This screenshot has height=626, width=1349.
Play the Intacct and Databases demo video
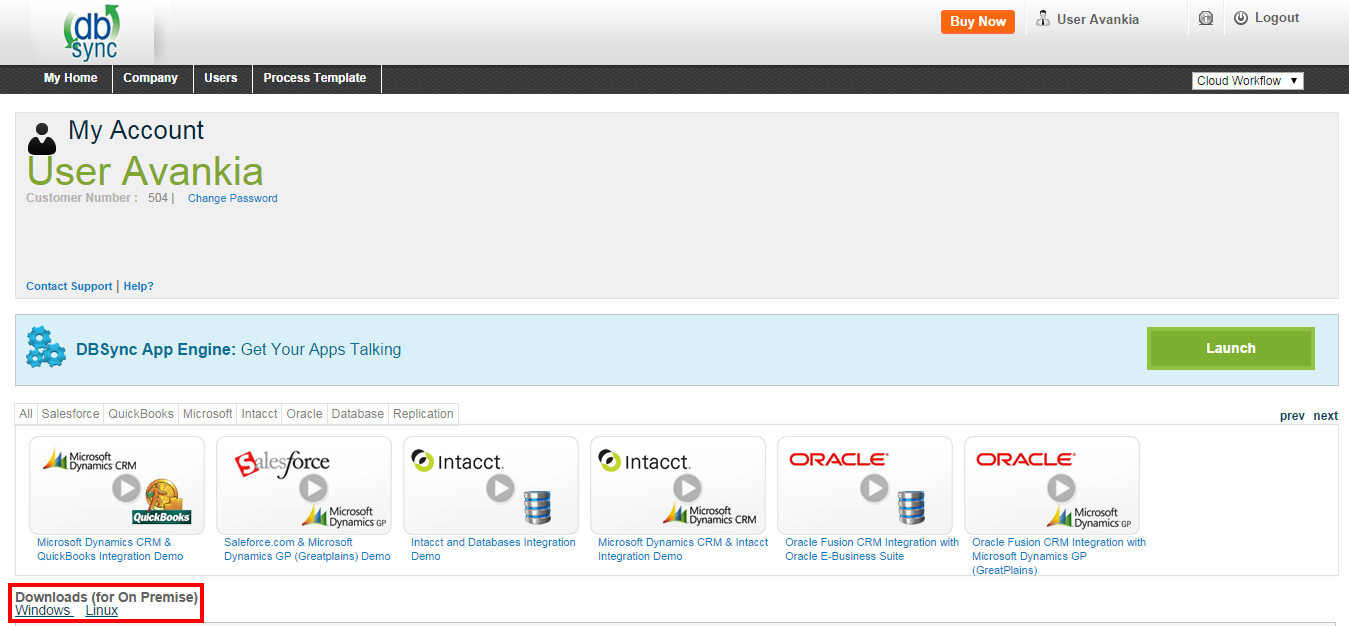coord(500,487)
